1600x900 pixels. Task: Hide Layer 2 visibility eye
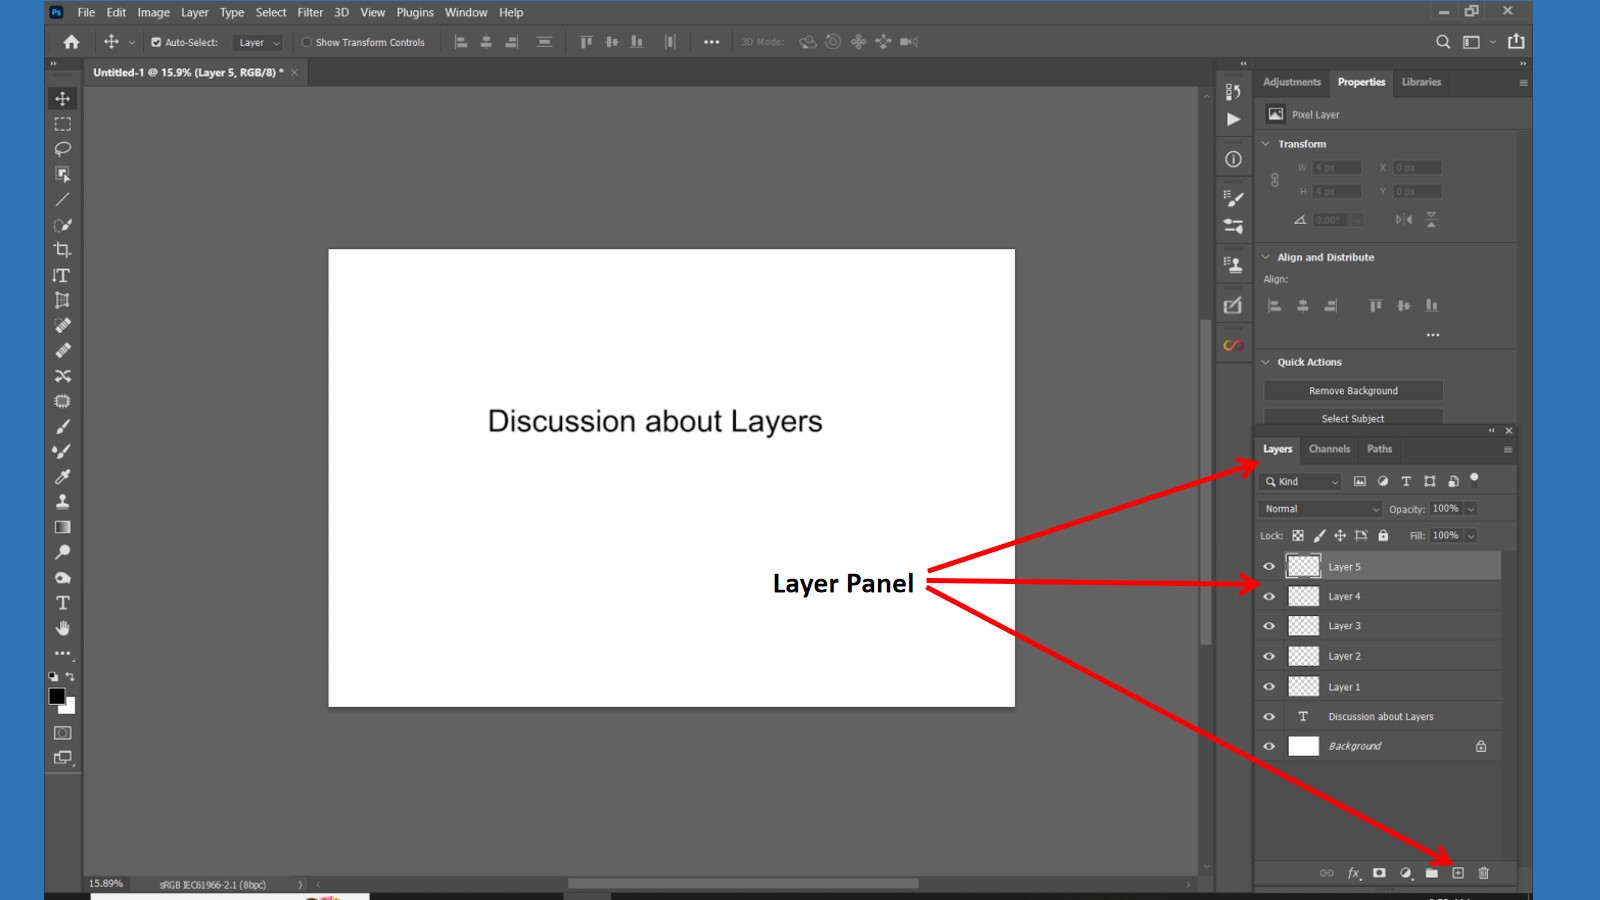(x=1269, y=656)
